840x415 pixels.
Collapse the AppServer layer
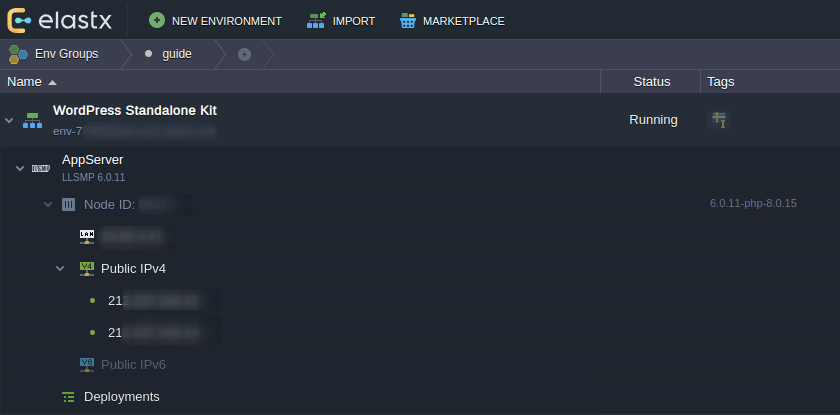(x=20, y=168)
